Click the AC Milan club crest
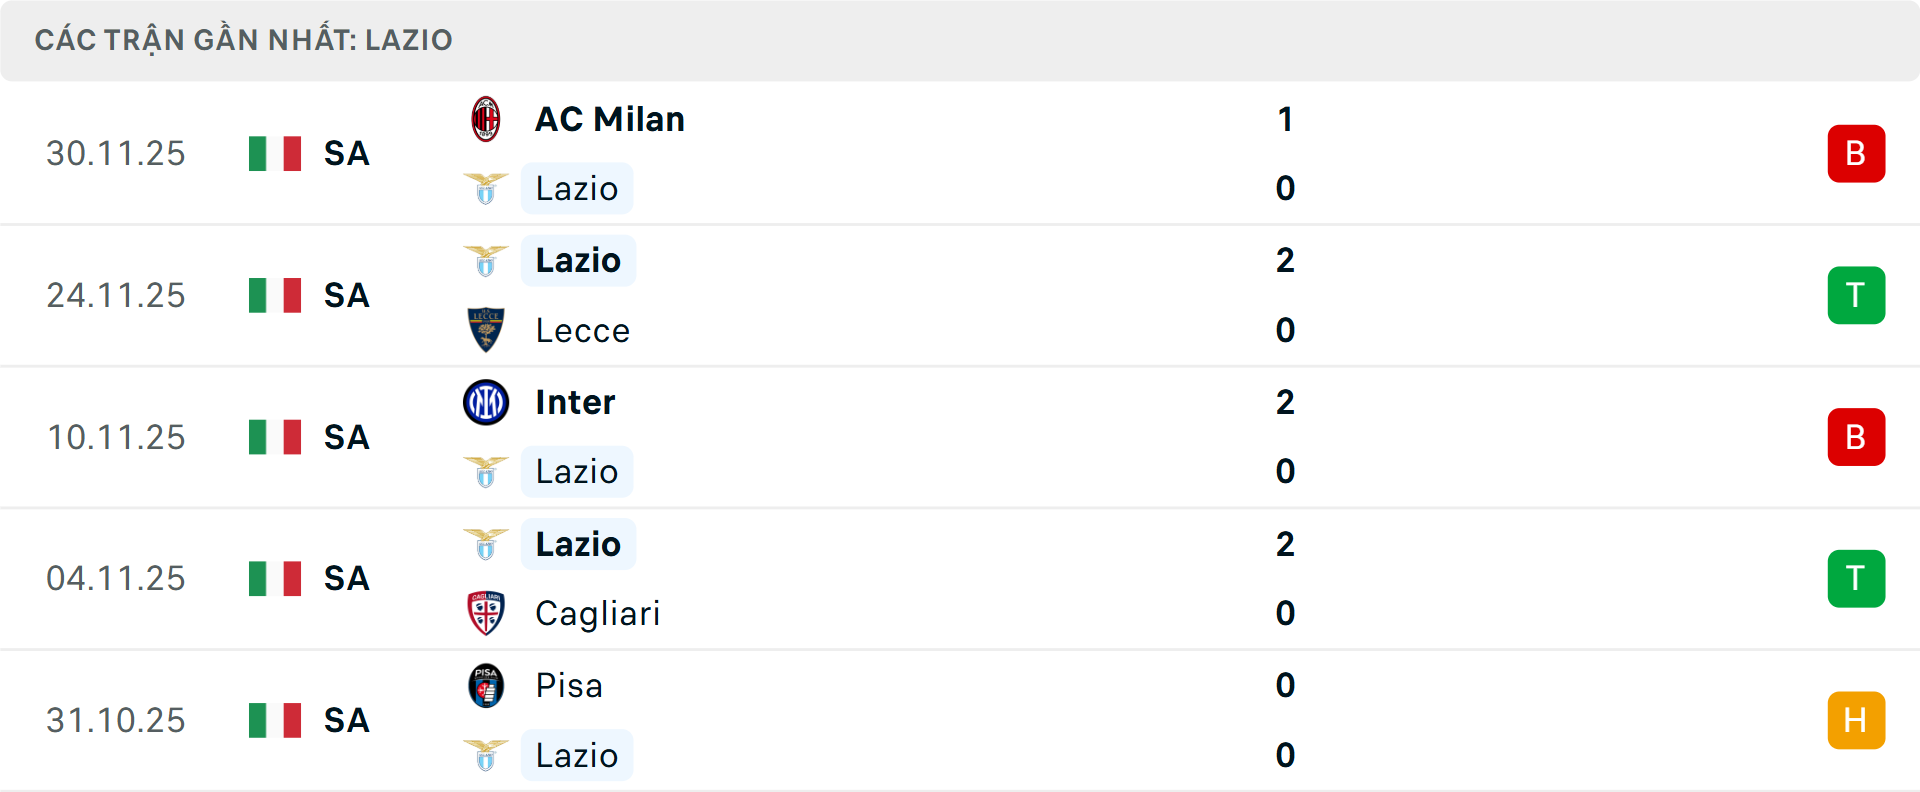Image resolution: width=1920 pixels, height=792 pixels. (x=486, y=119)
